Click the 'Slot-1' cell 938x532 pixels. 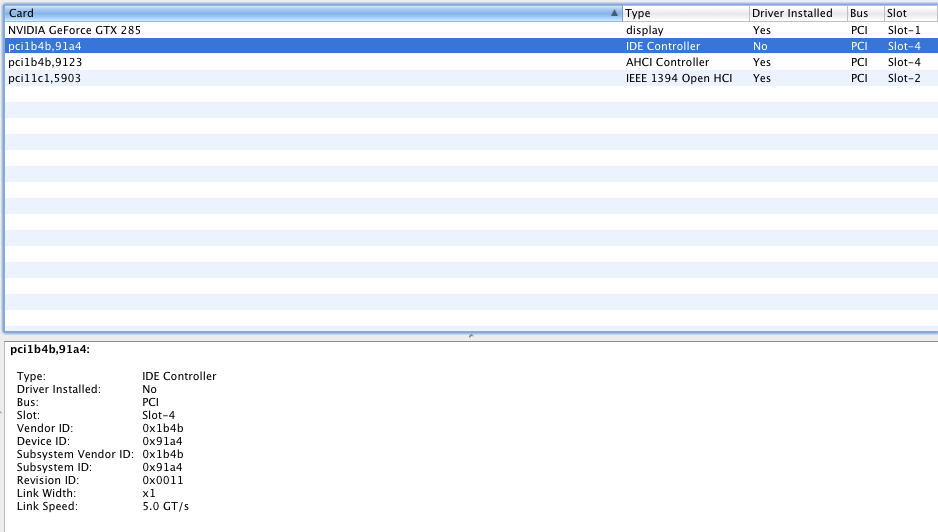click(904, 30)
